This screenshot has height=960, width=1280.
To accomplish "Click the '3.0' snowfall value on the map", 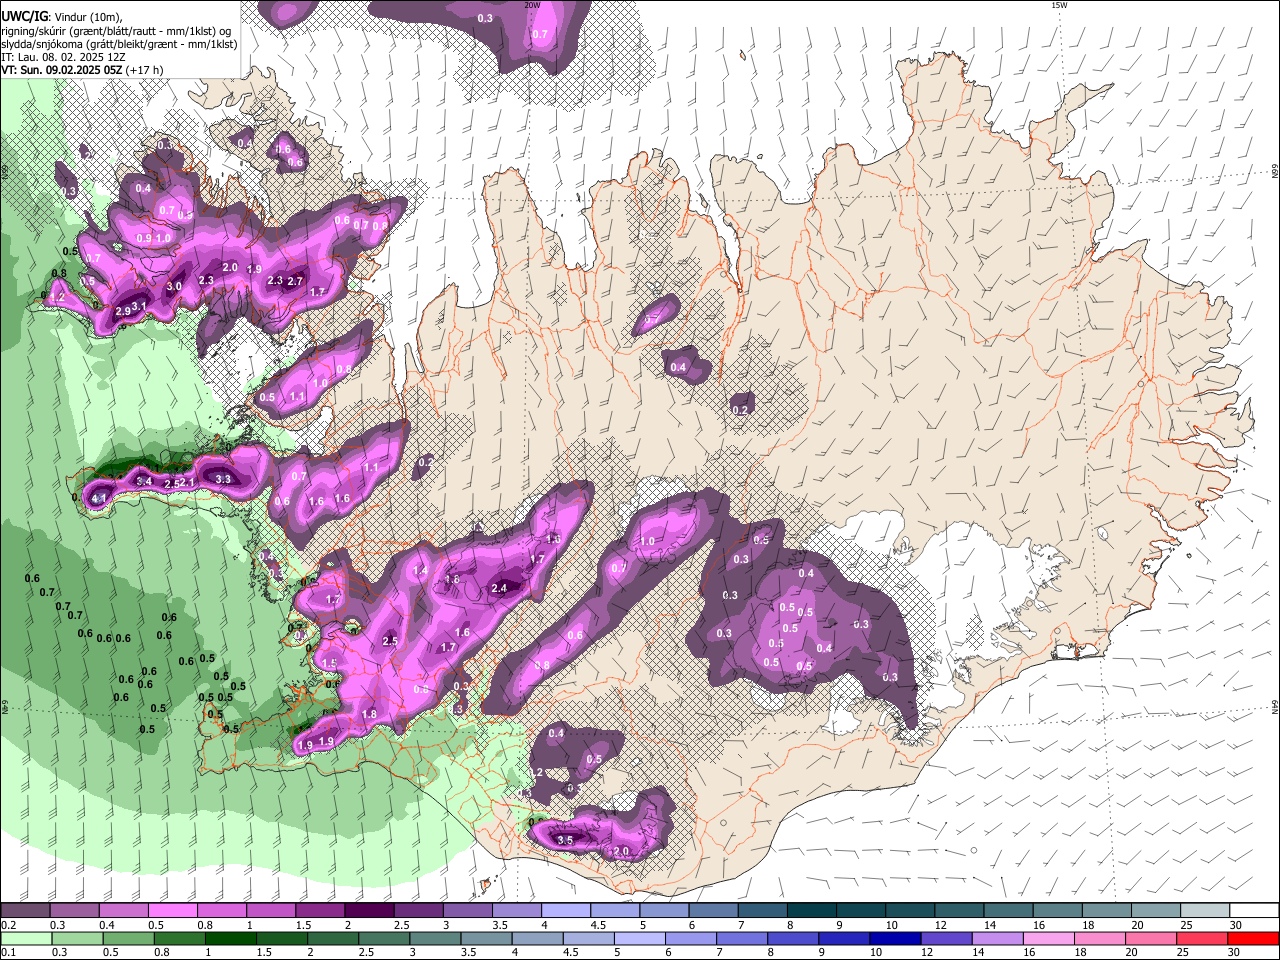I will 174,287.
